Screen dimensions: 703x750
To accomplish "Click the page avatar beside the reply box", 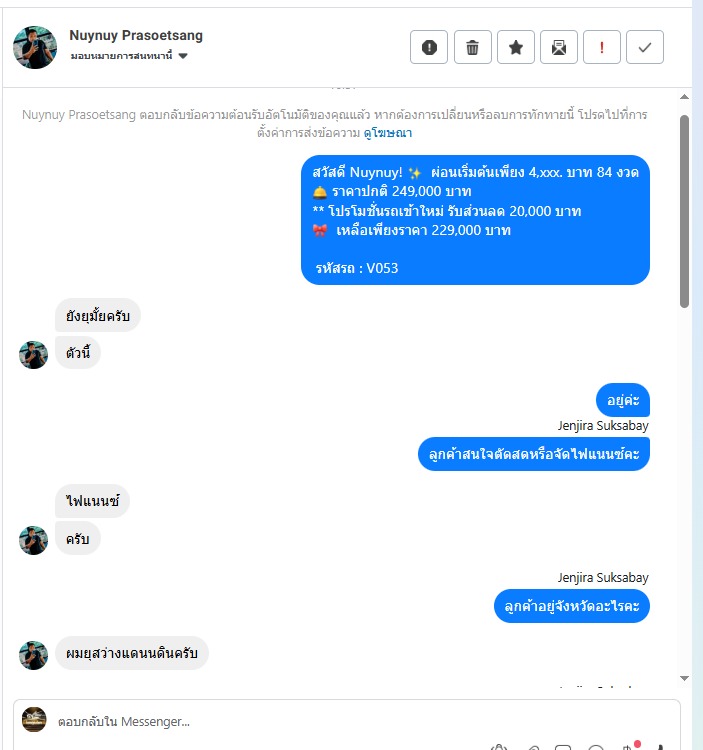I will click(x=34, y=719).
